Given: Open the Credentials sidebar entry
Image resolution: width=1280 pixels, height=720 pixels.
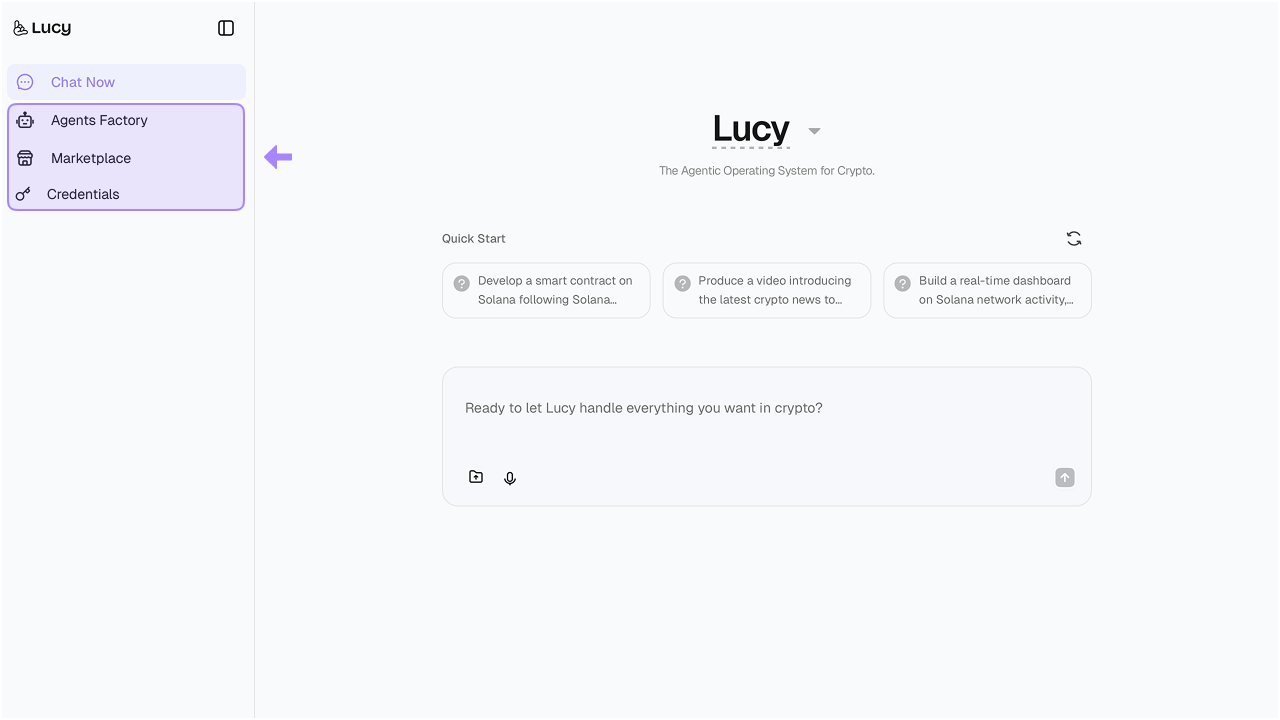Looking at the screenshot, I should click(x=126, y=194).
